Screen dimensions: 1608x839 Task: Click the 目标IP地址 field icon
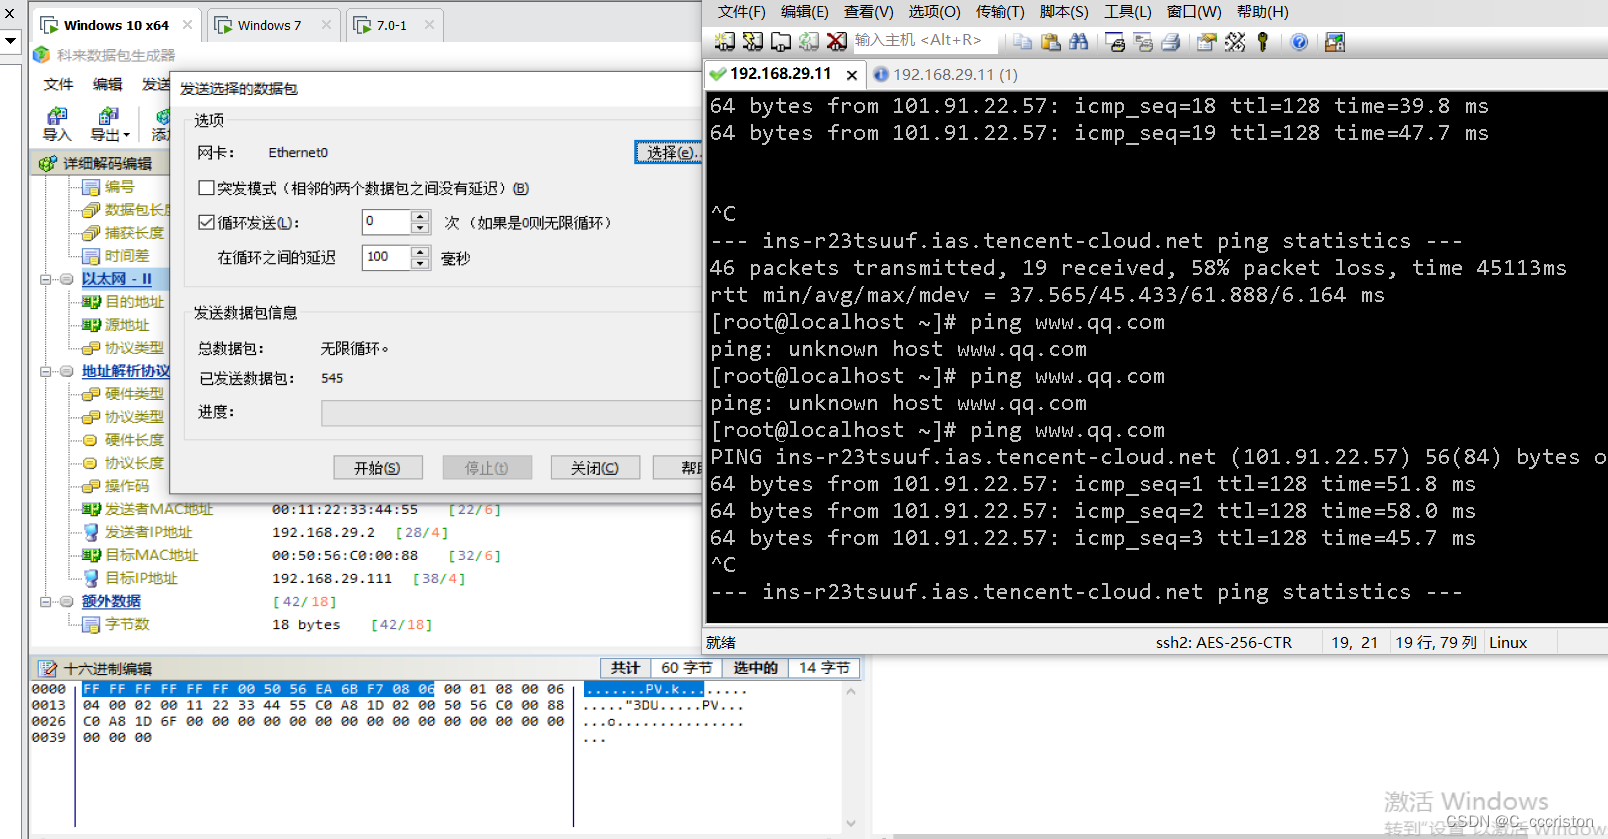91,578
